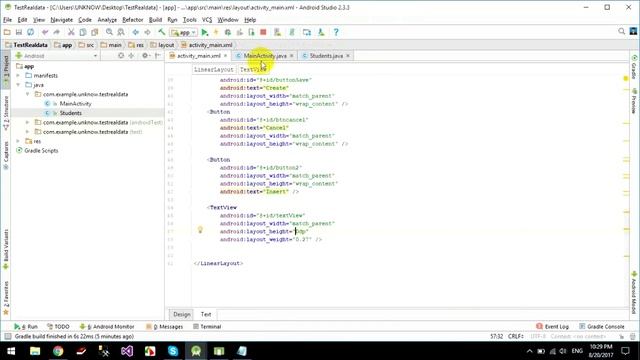
Task: Open Visual Studio from the taskbar
Action: pos(127,351)
